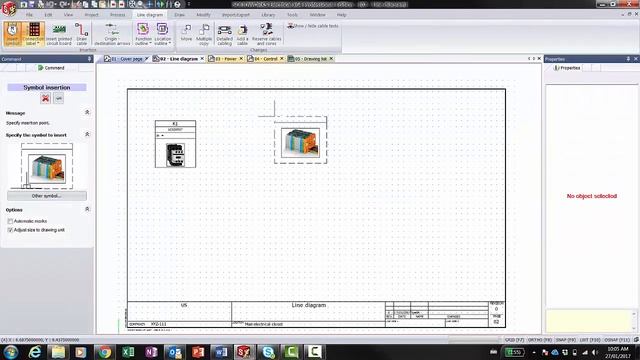Cancel symbol insertion with red X
Screen dimensions: 640x360
(x=45, y=98)
